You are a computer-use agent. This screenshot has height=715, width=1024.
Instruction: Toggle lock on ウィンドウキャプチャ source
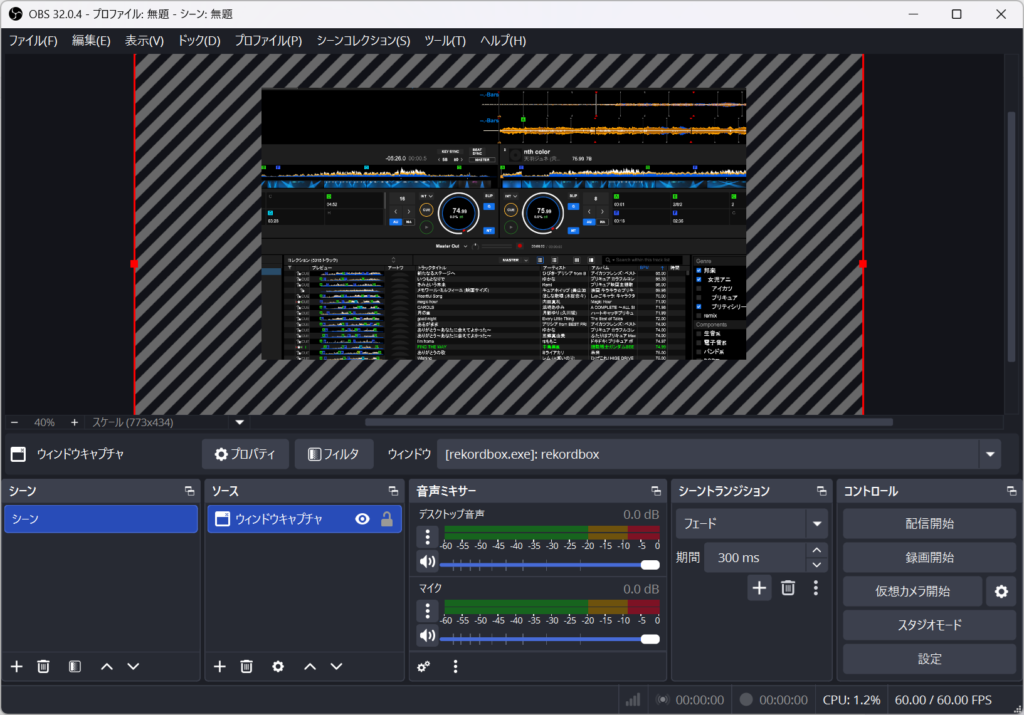pos(386,519)
